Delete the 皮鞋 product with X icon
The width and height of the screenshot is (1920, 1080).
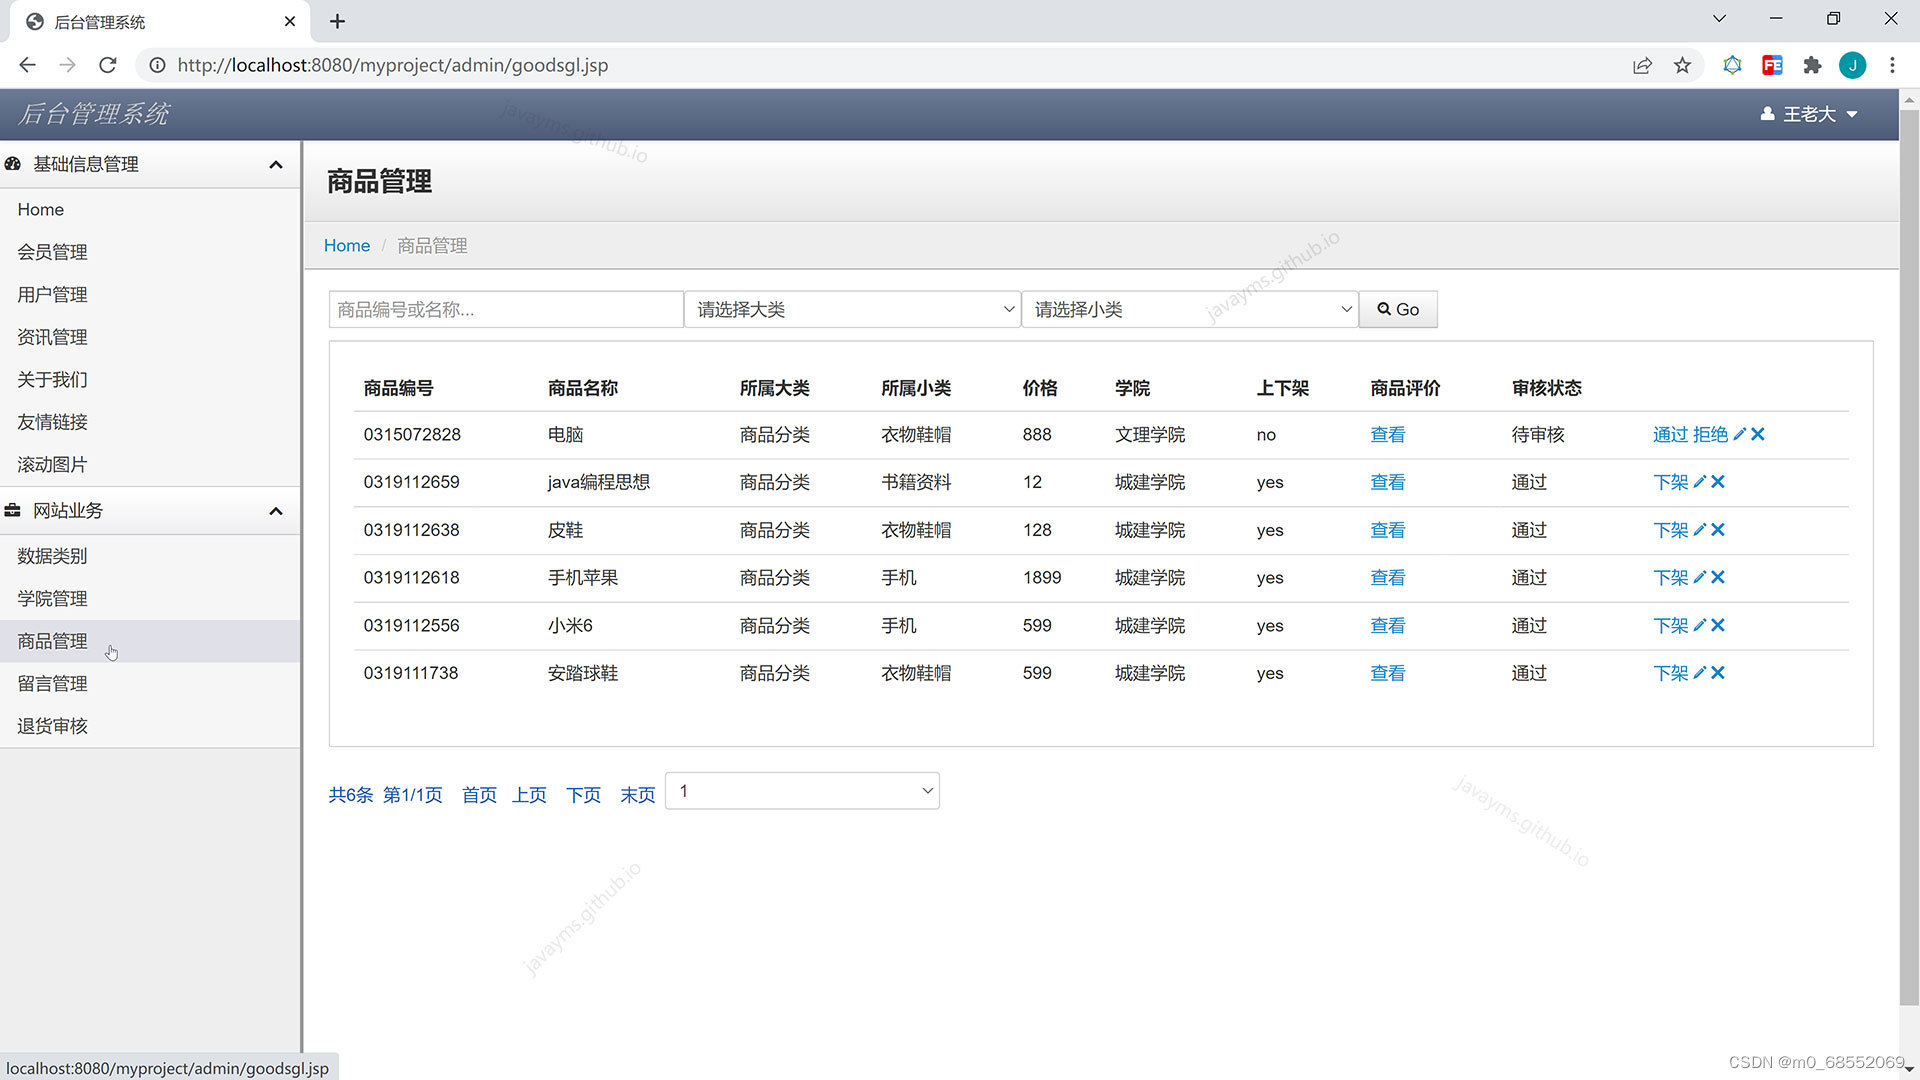[x=1717, y=530]
